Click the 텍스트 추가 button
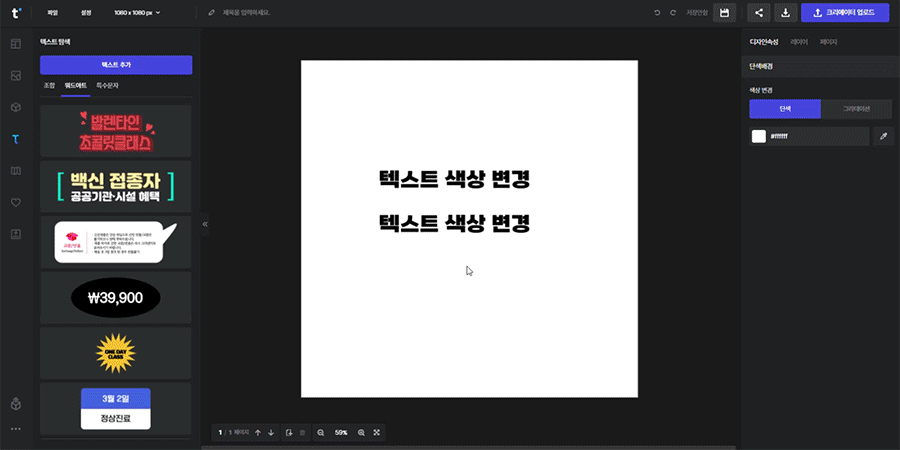This screenshot has height=450, width=900. coord(116,64)
